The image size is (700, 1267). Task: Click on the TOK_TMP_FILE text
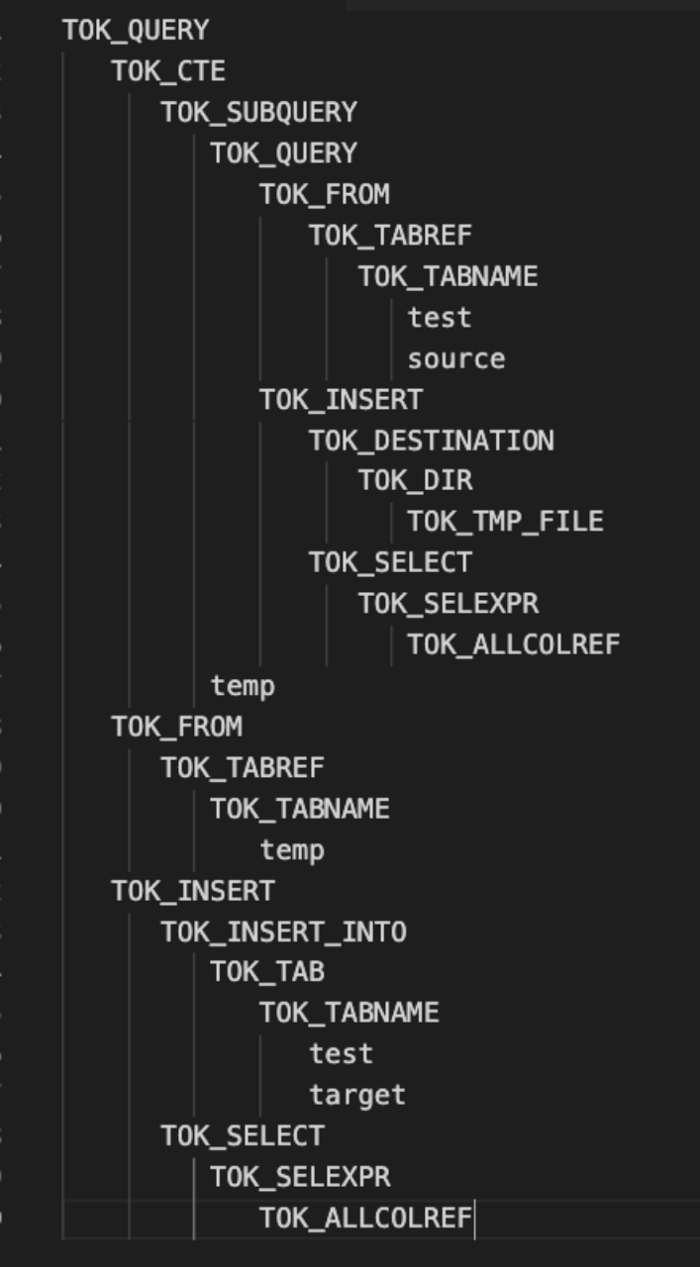505,522
